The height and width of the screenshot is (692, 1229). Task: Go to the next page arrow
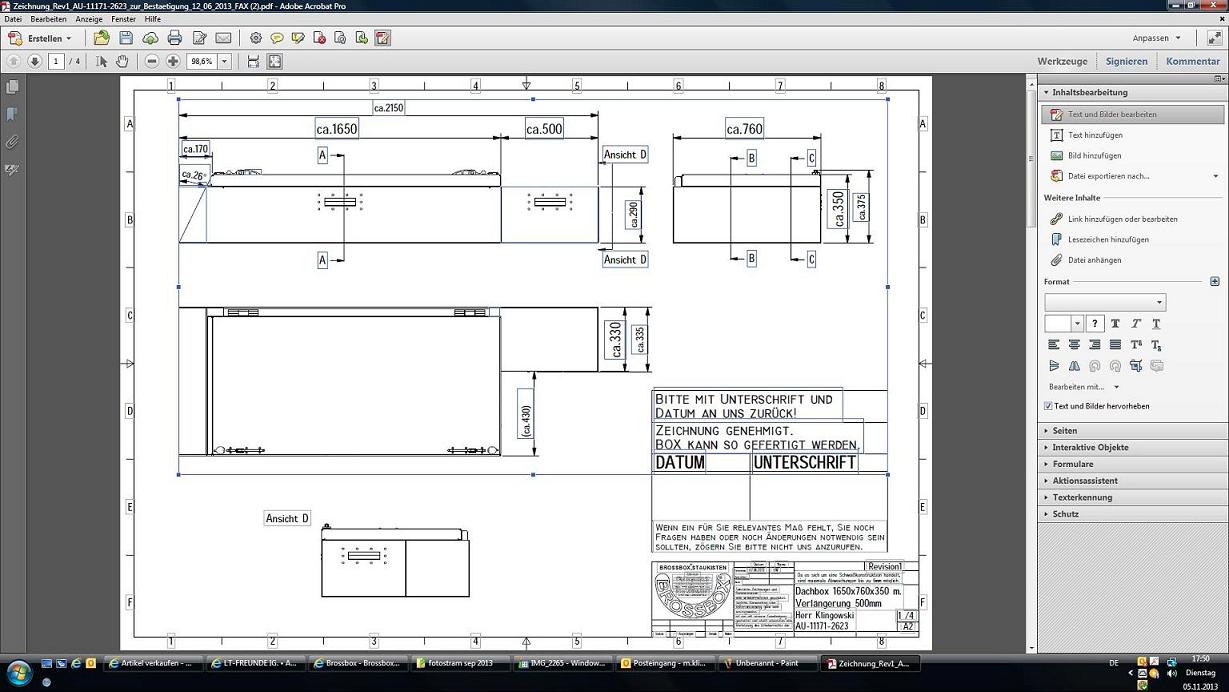click(34, 61)
